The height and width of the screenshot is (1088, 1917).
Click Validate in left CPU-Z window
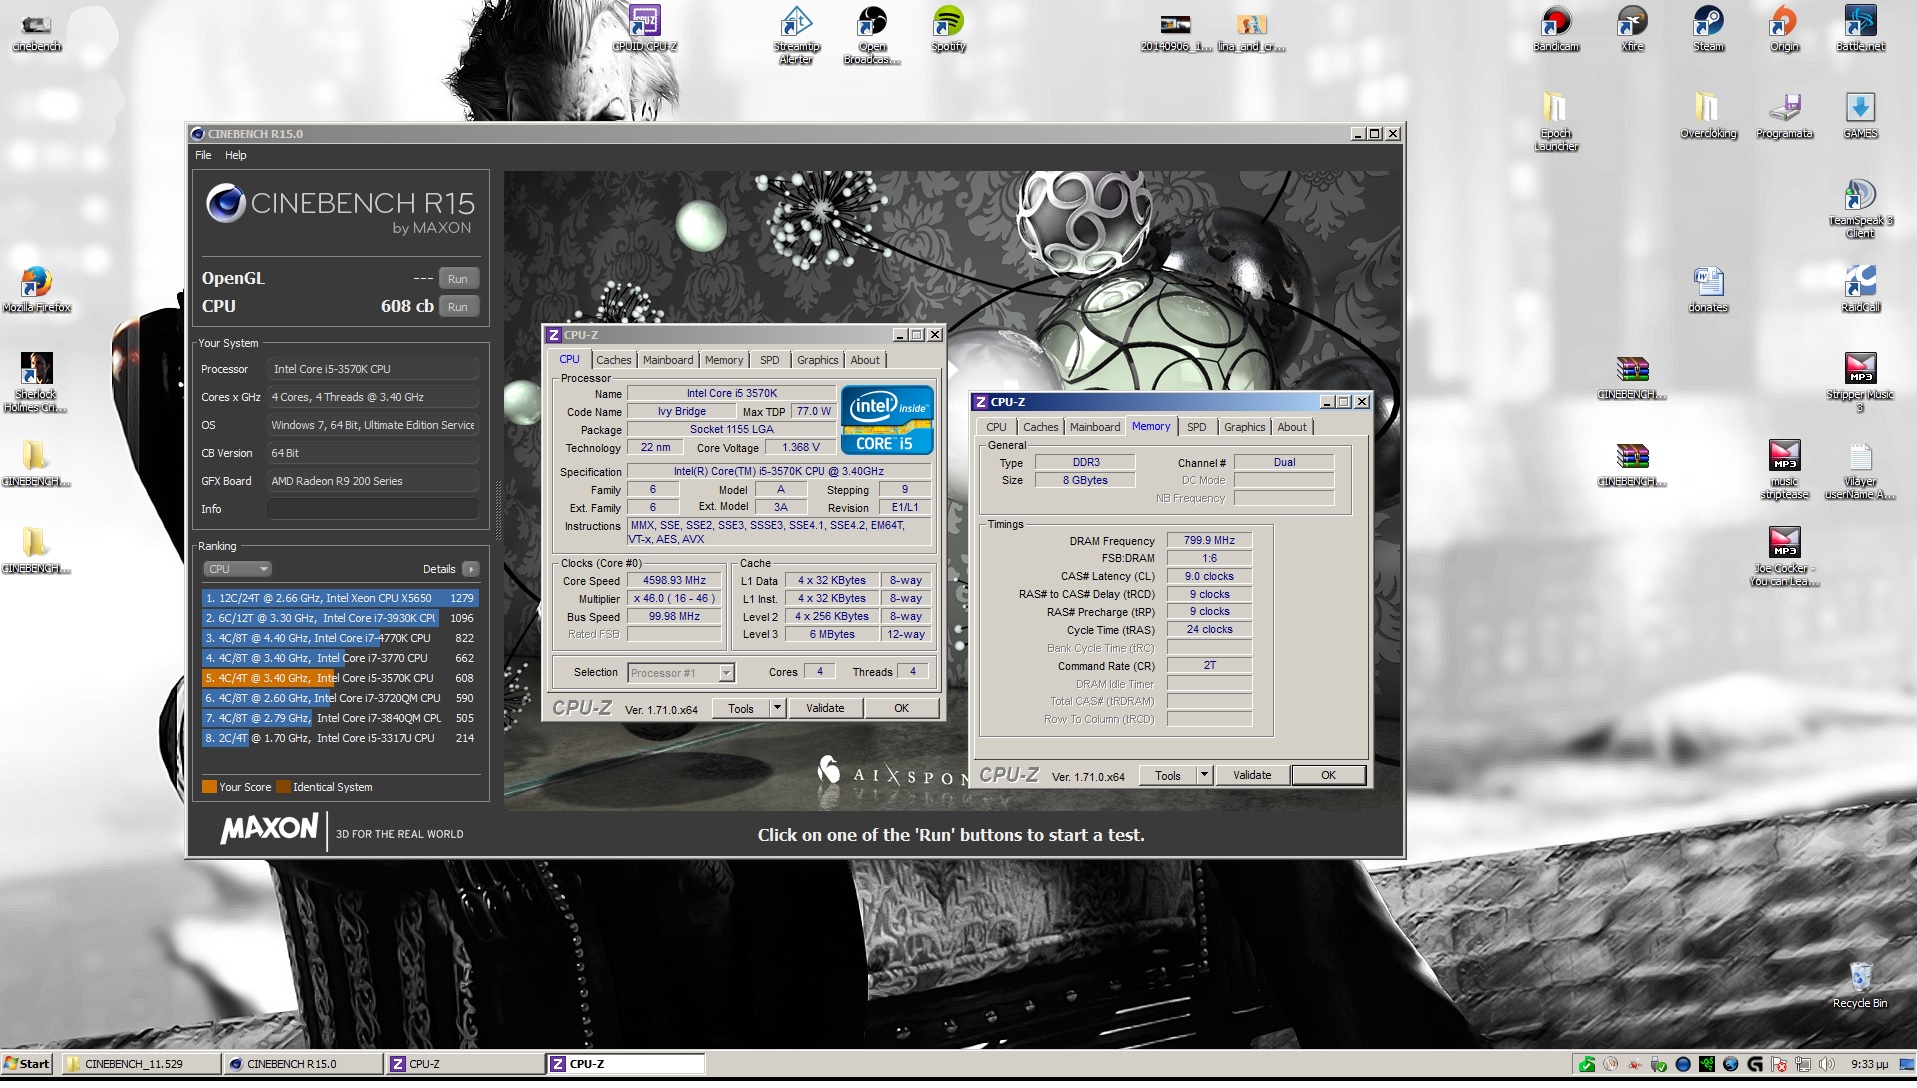tap(825, 708)
